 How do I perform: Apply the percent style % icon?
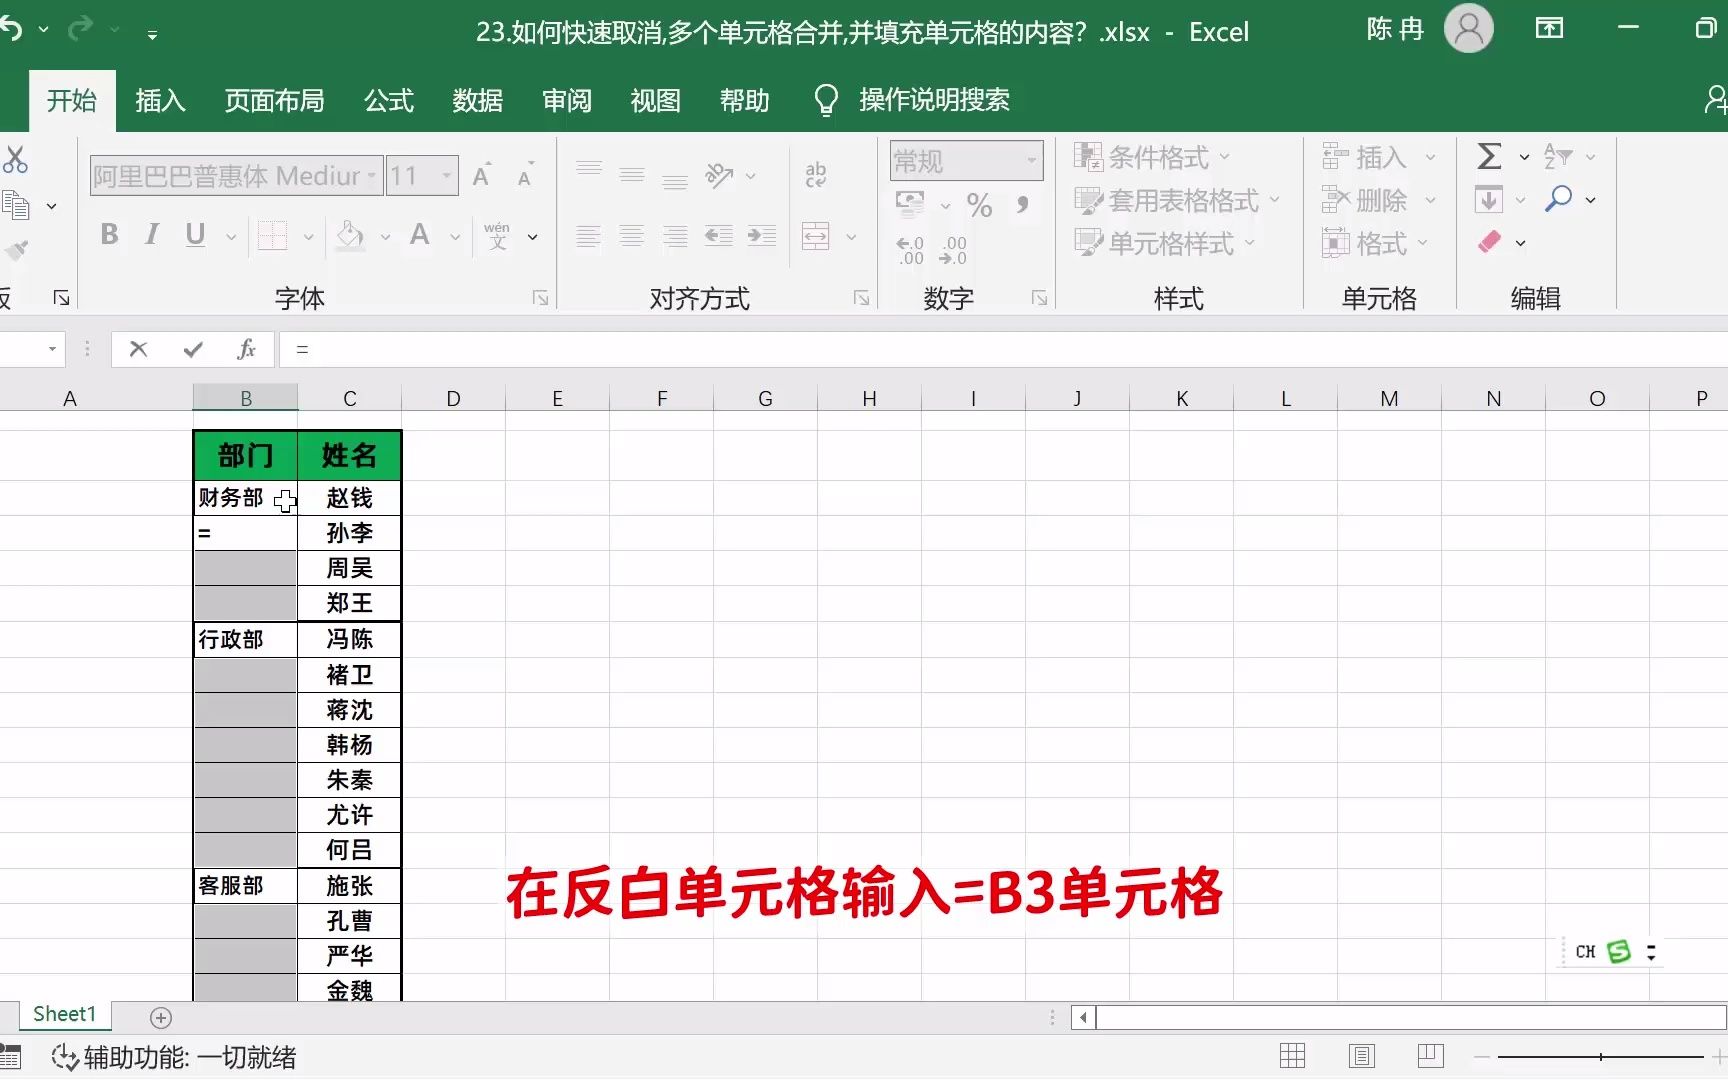pos(978,205)
